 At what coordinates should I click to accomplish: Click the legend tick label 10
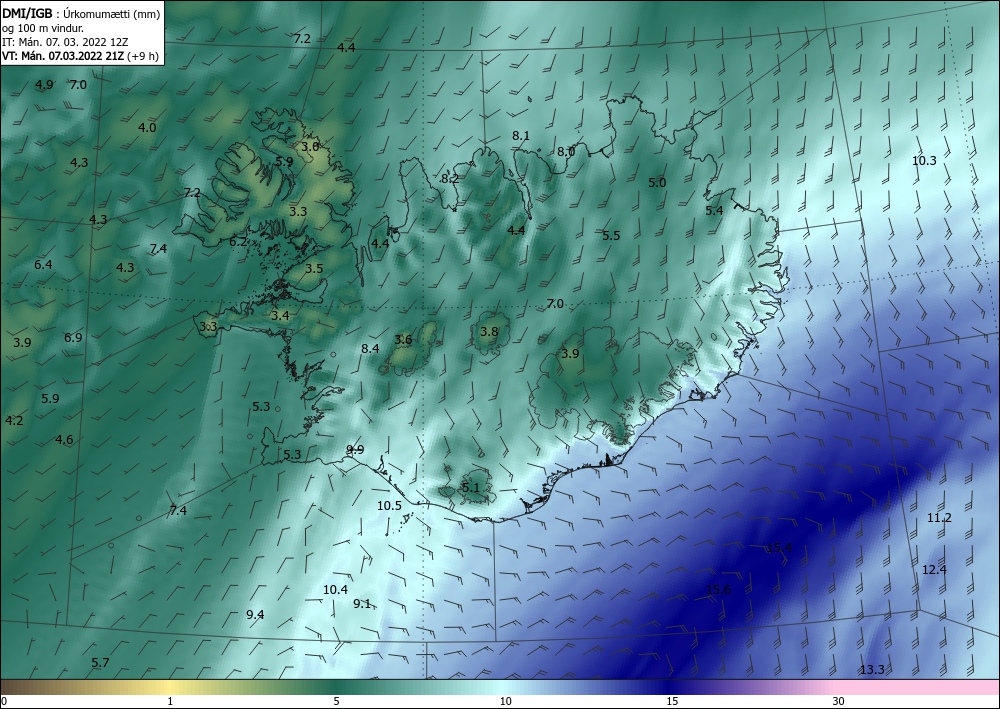coord(506,701)
